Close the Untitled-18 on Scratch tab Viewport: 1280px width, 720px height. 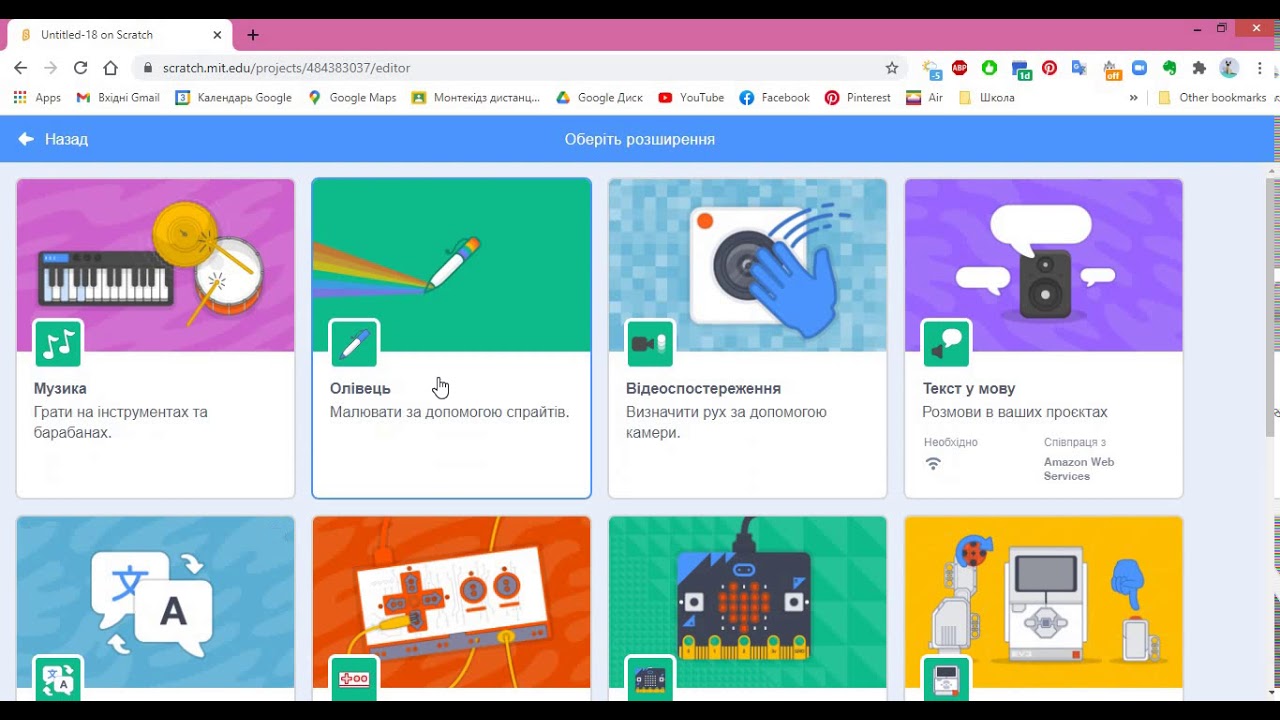click(x=217, y=35)
